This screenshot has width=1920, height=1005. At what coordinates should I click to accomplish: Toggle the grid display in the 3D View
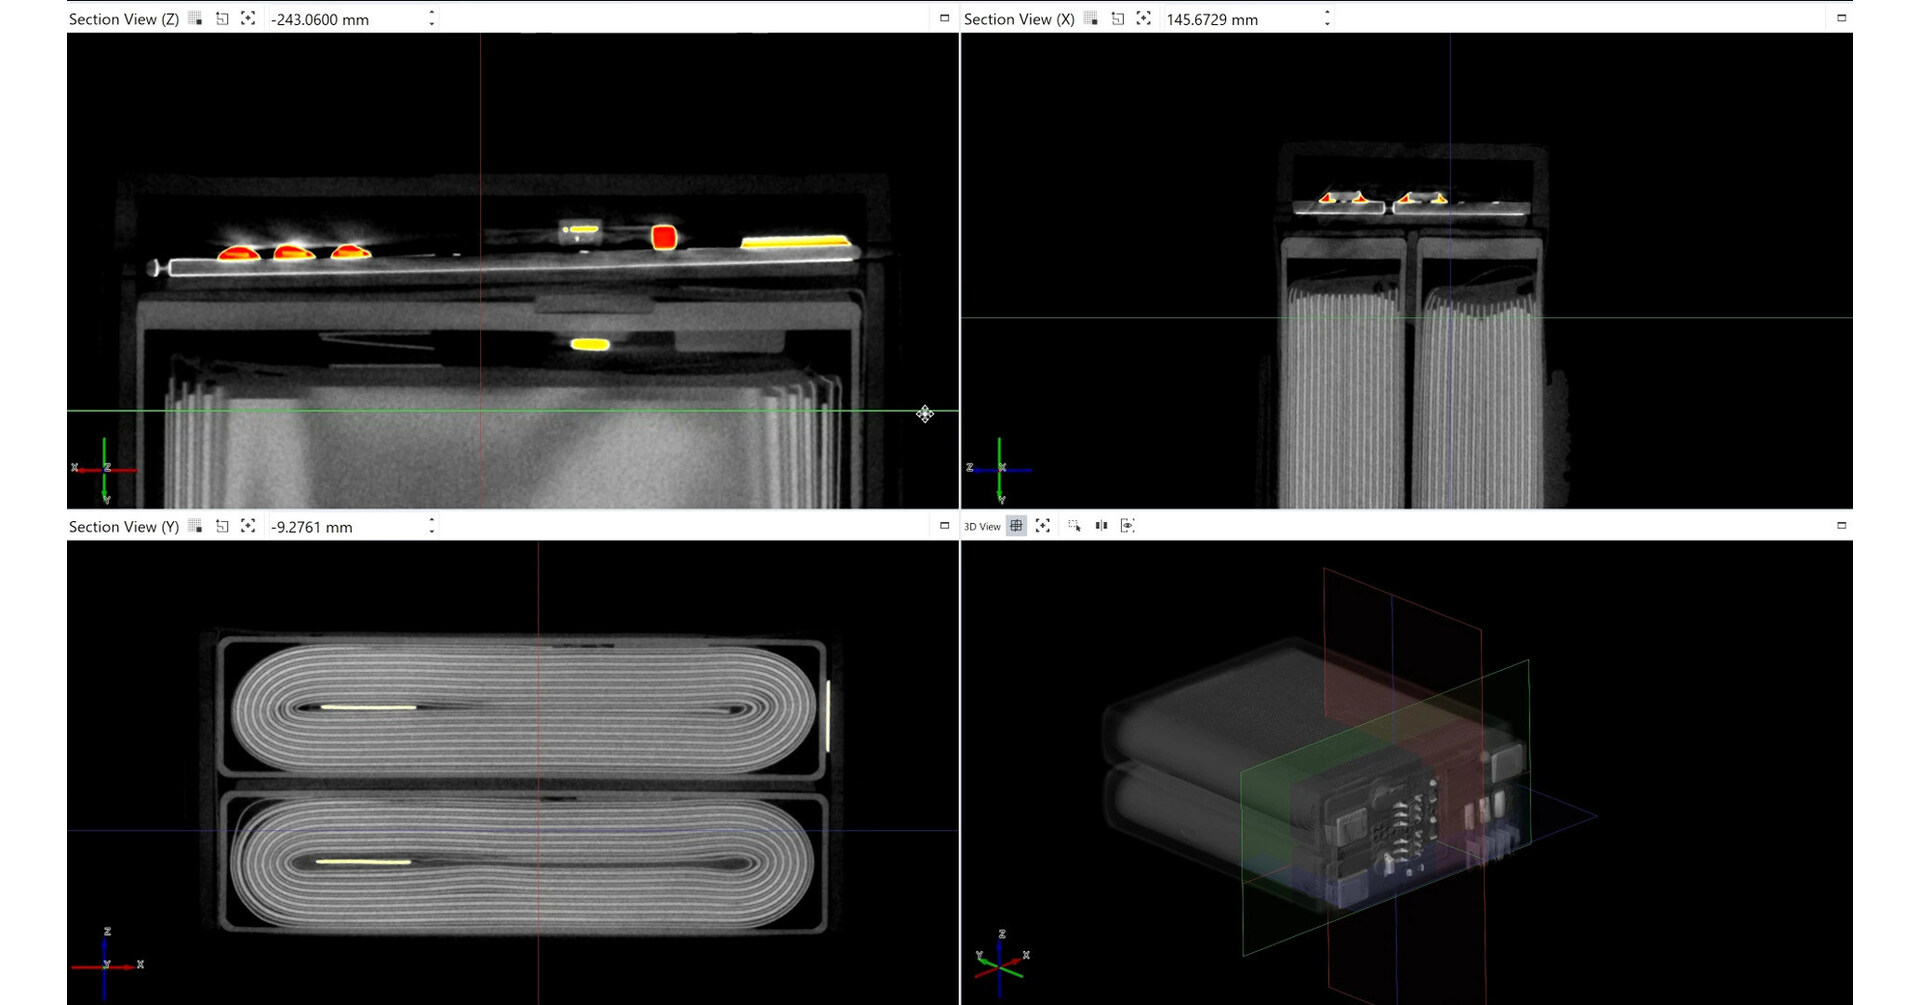tap(1015, 525)
